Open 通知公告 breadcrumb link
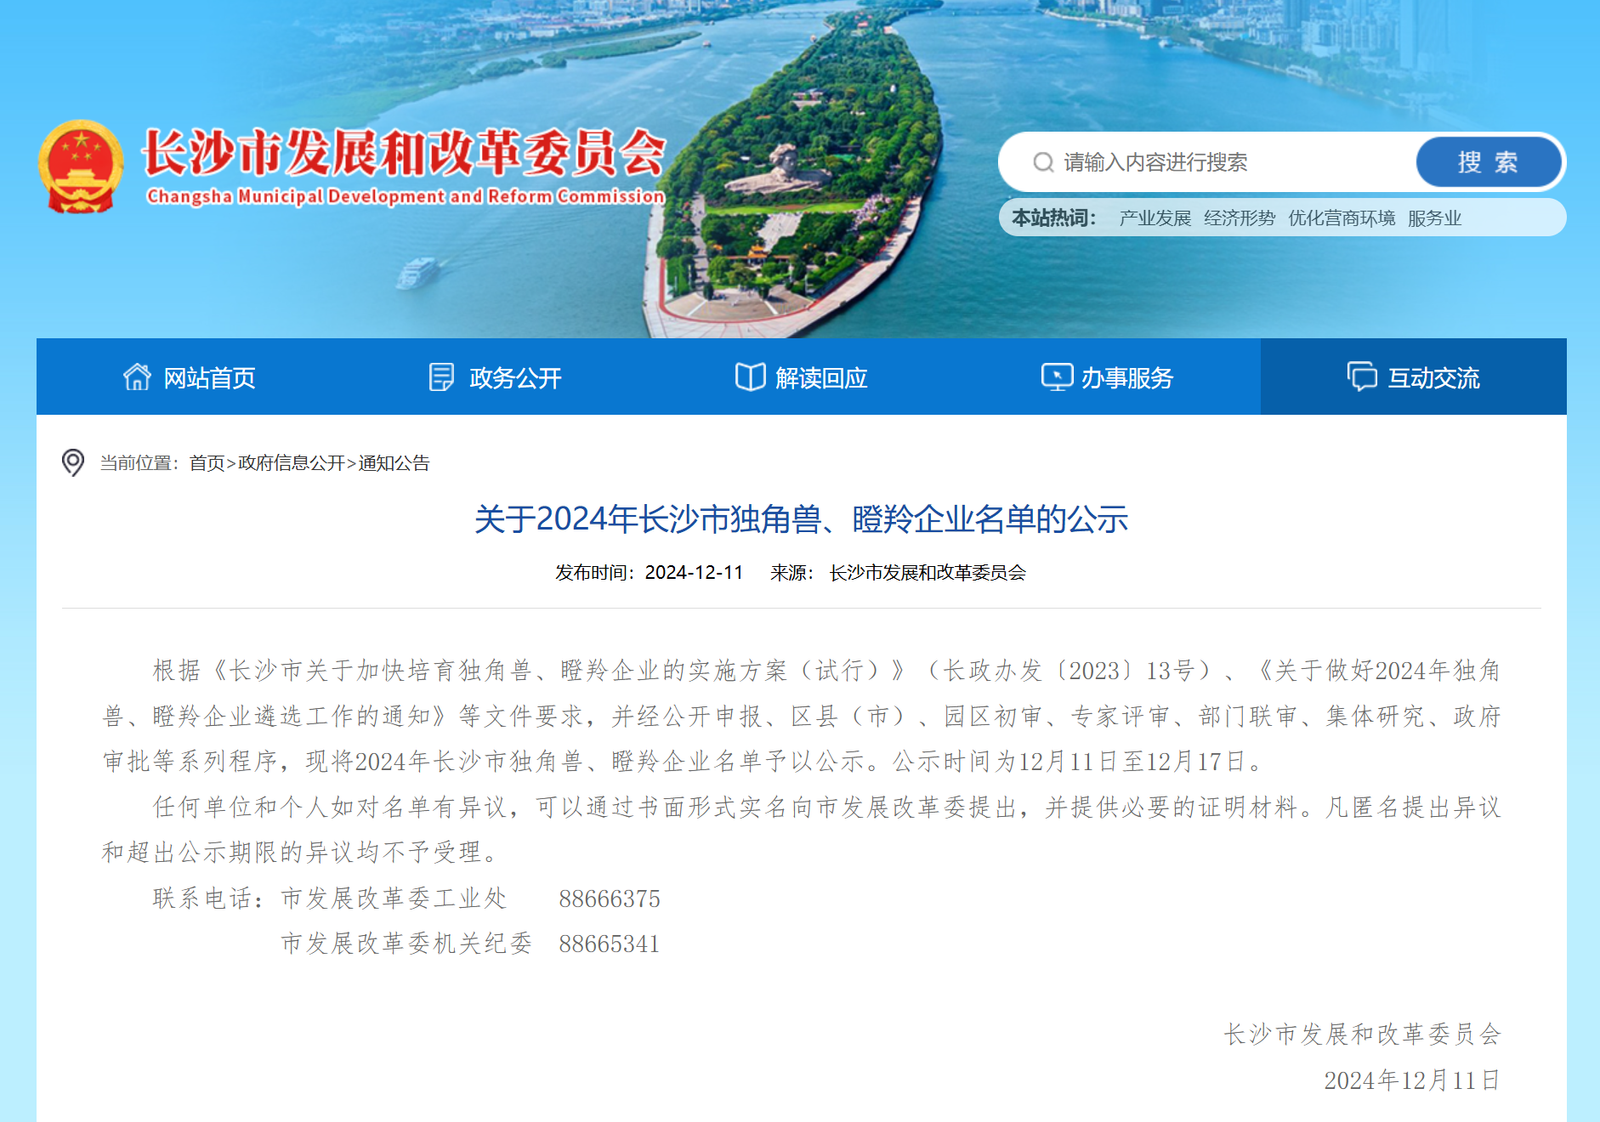Viewport: 1600px width, 1122px height. (394, 463)
